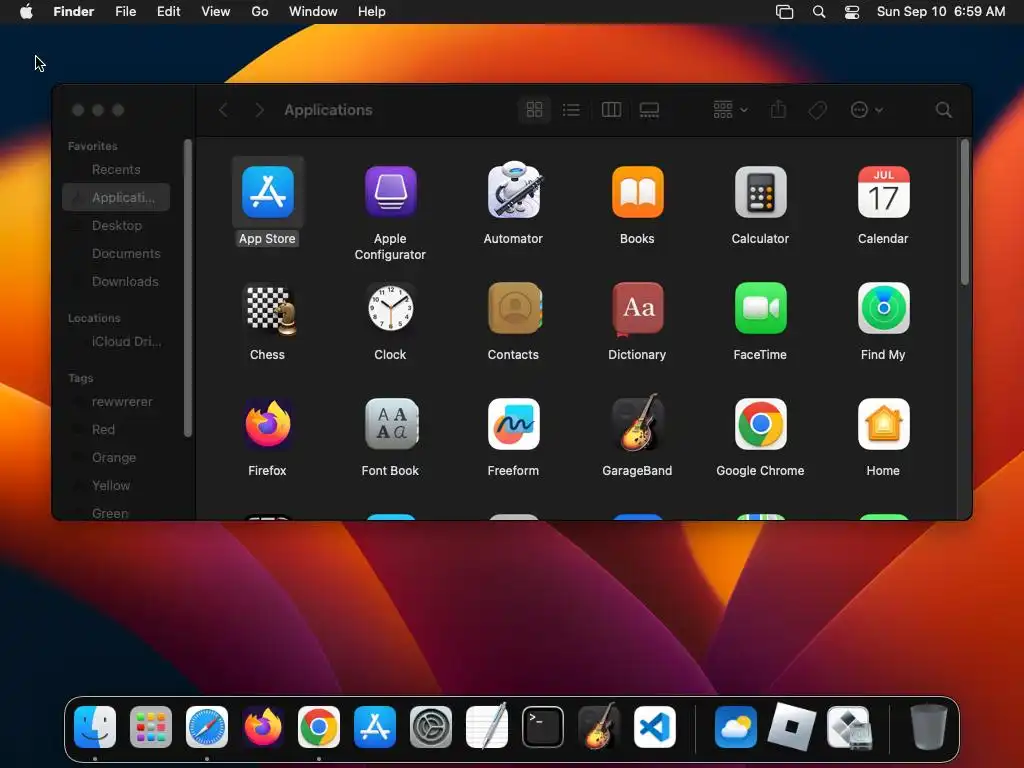Image resolution: width=1024 pixels, height=768 pixels.
Task: Select the Books app icon
Action: click(637, 192)
